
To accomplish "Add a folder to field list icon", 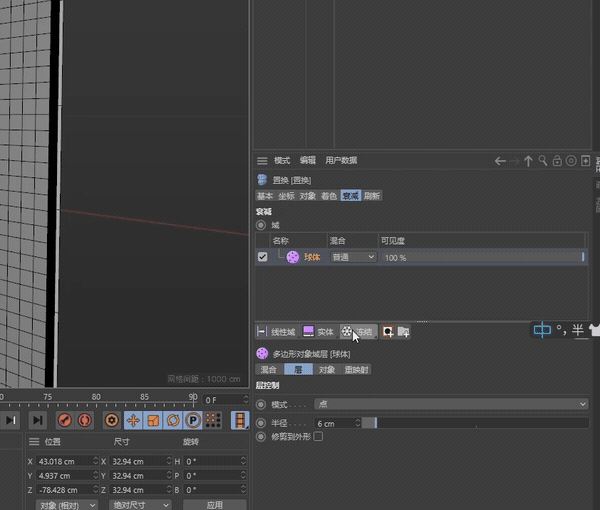I will tap(403, 332).
